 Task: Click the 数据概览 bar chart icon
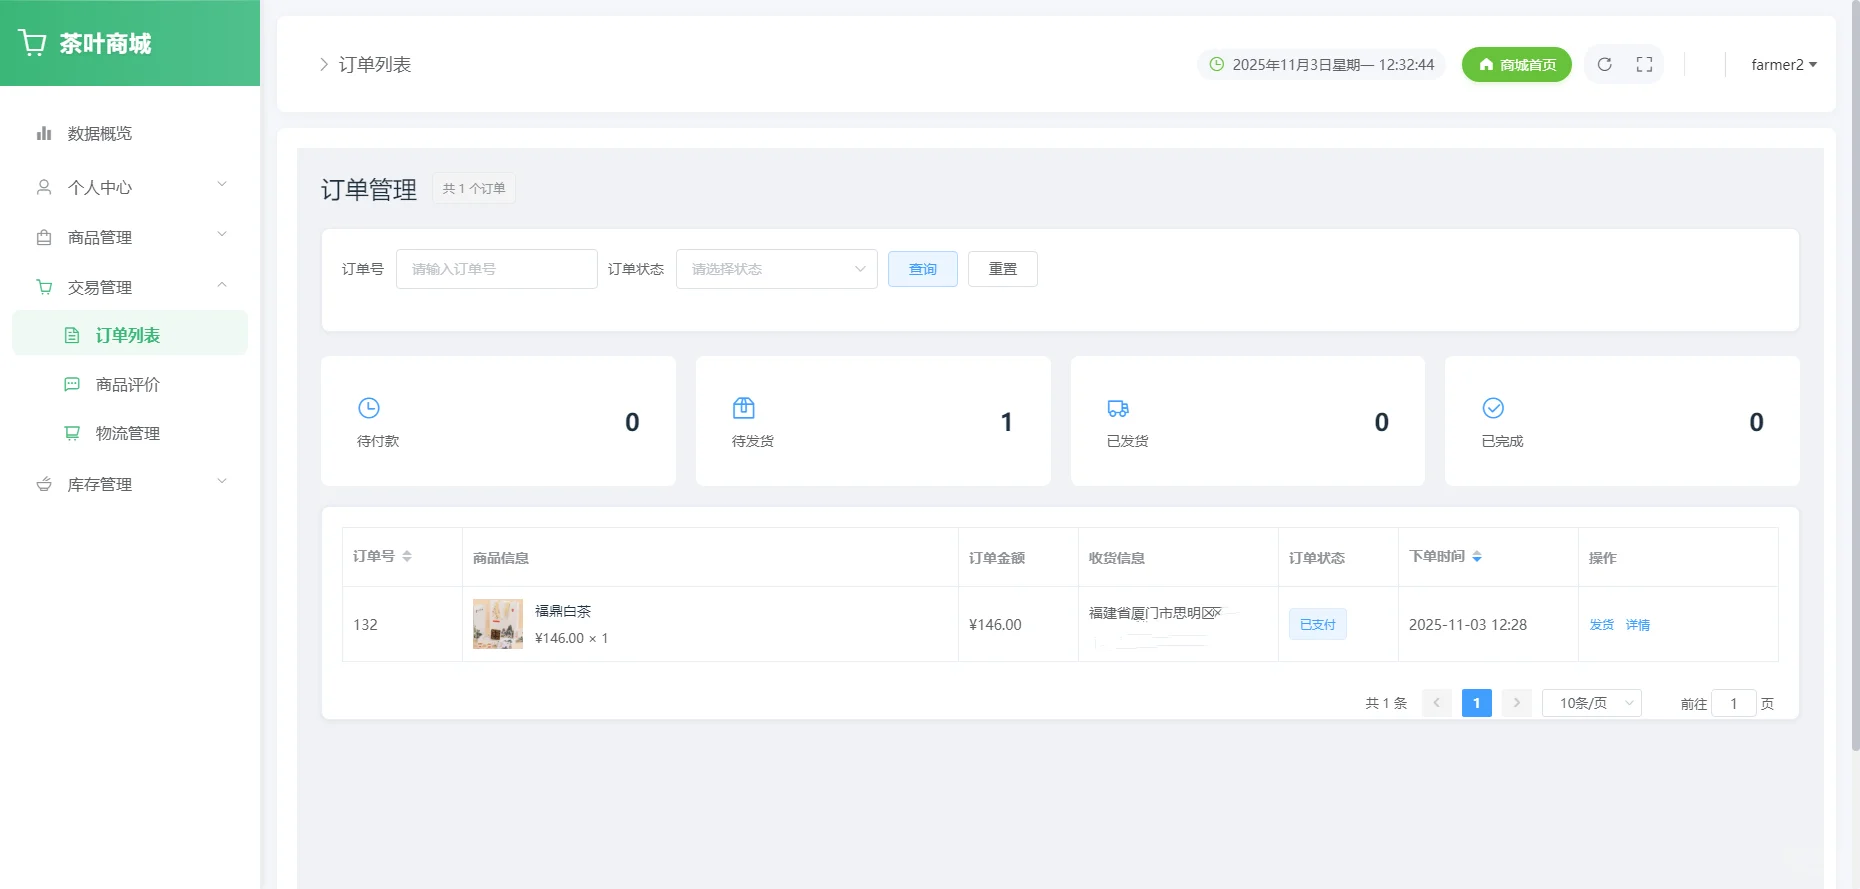coord(44,133)
